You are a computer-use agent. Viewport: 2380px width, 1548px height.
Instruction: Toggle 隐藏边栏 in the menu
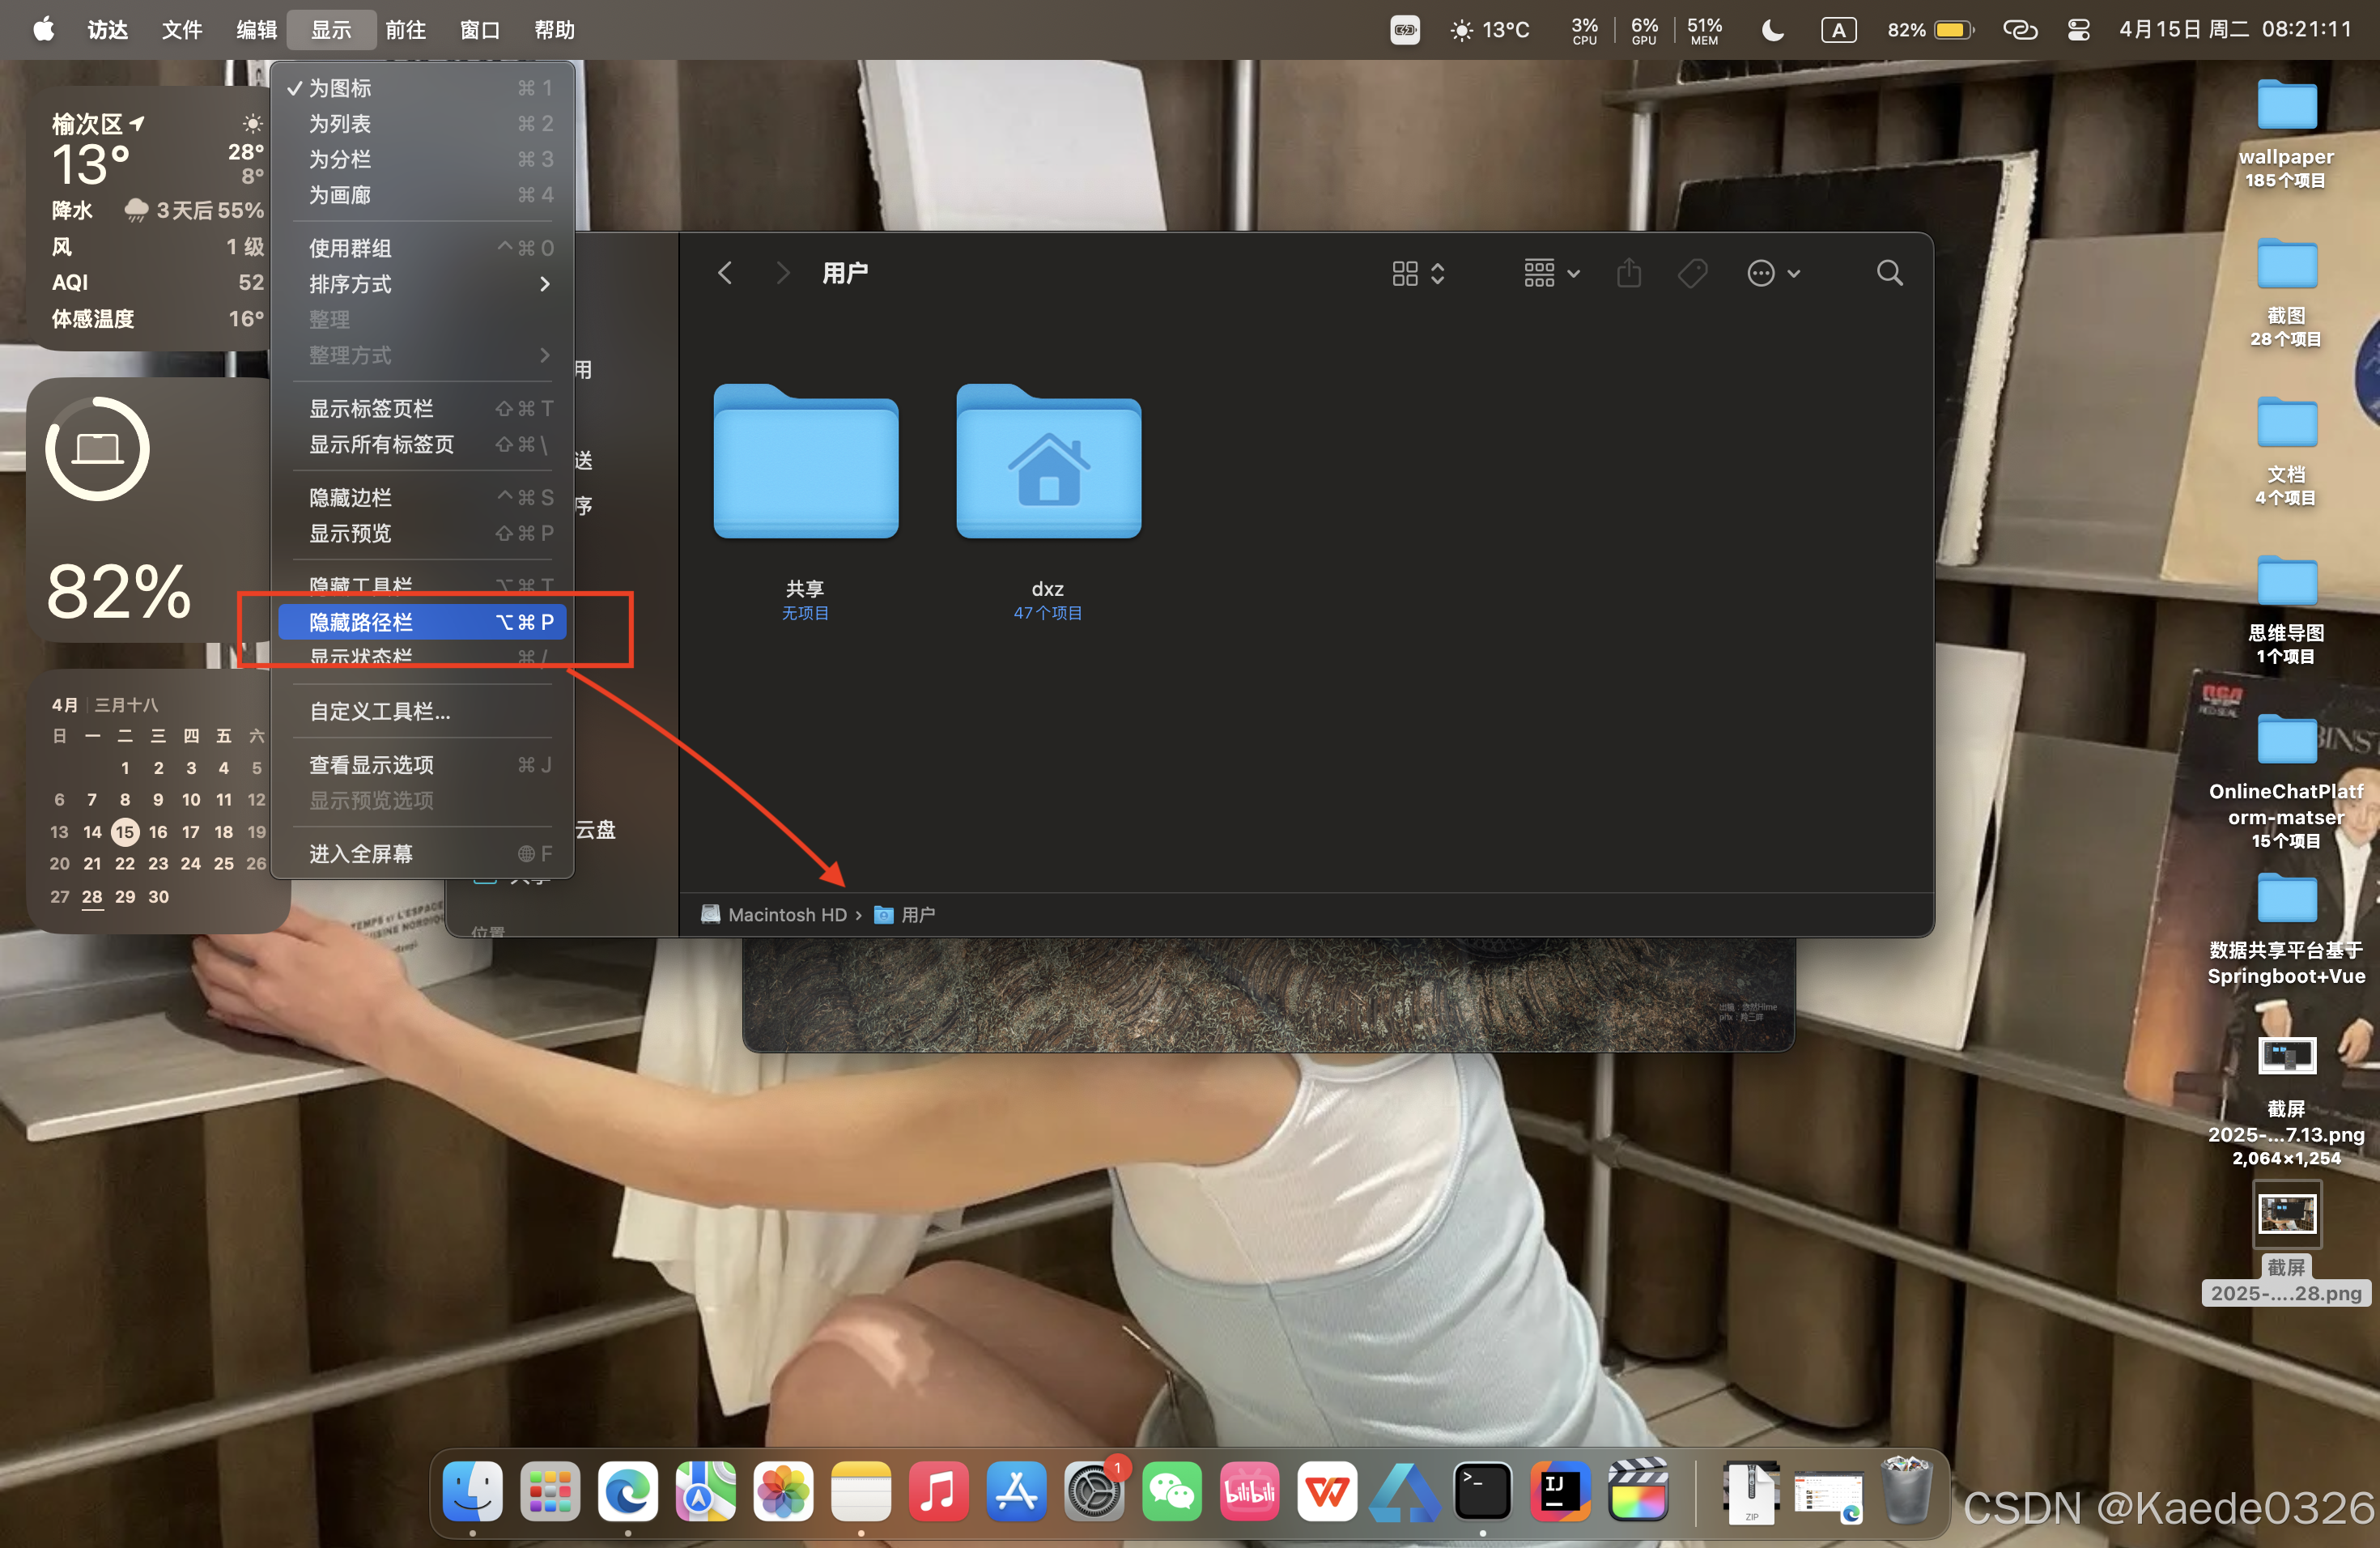(x=350, y=497)
